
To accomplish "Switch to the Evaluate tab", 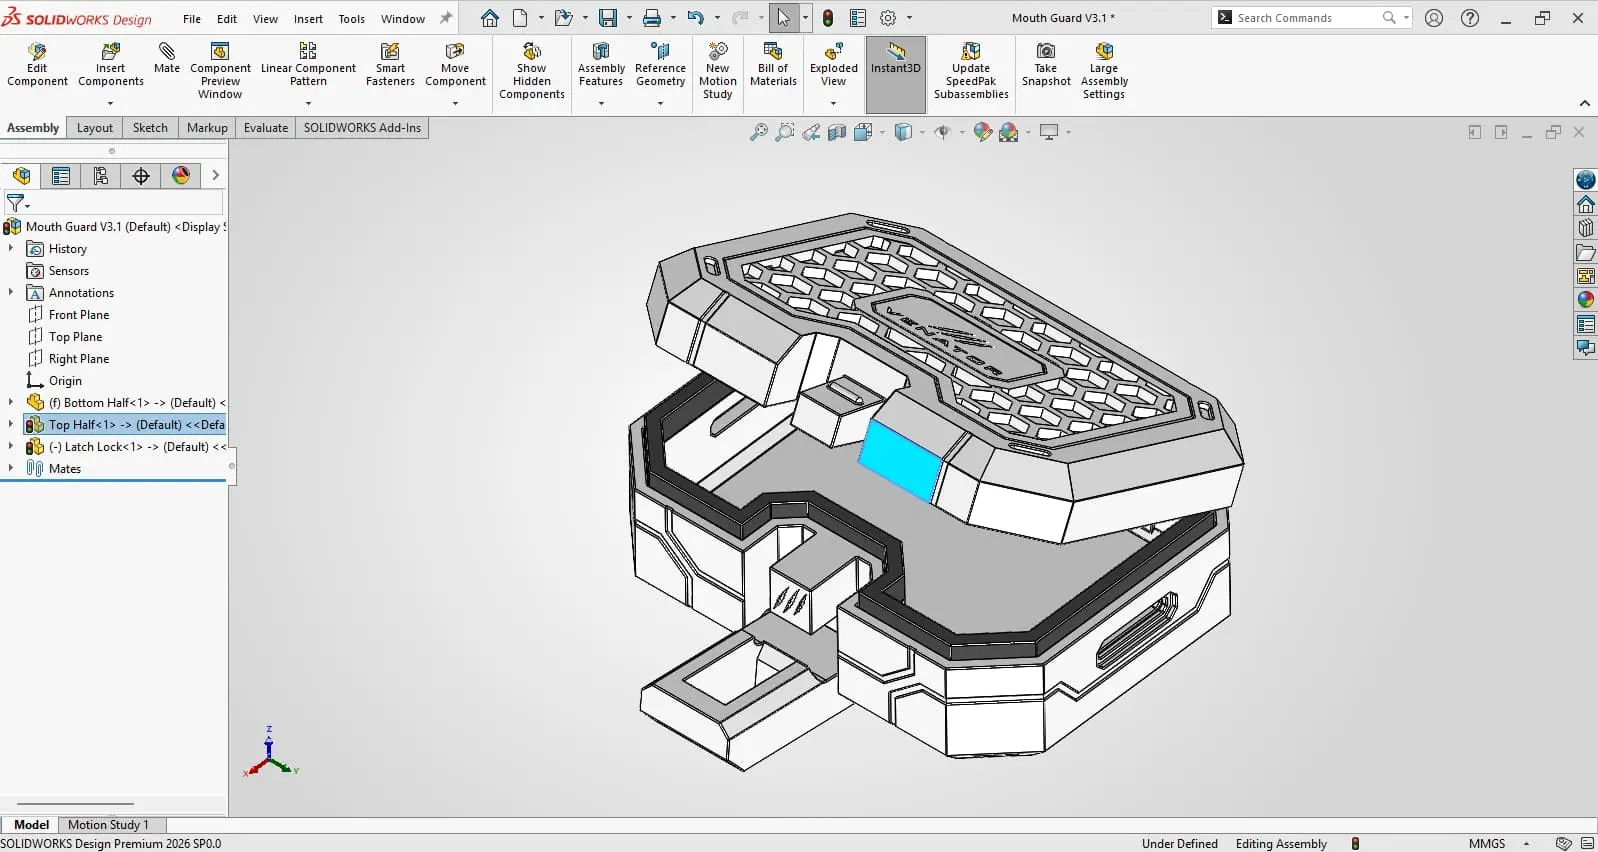I will (266, 128).
